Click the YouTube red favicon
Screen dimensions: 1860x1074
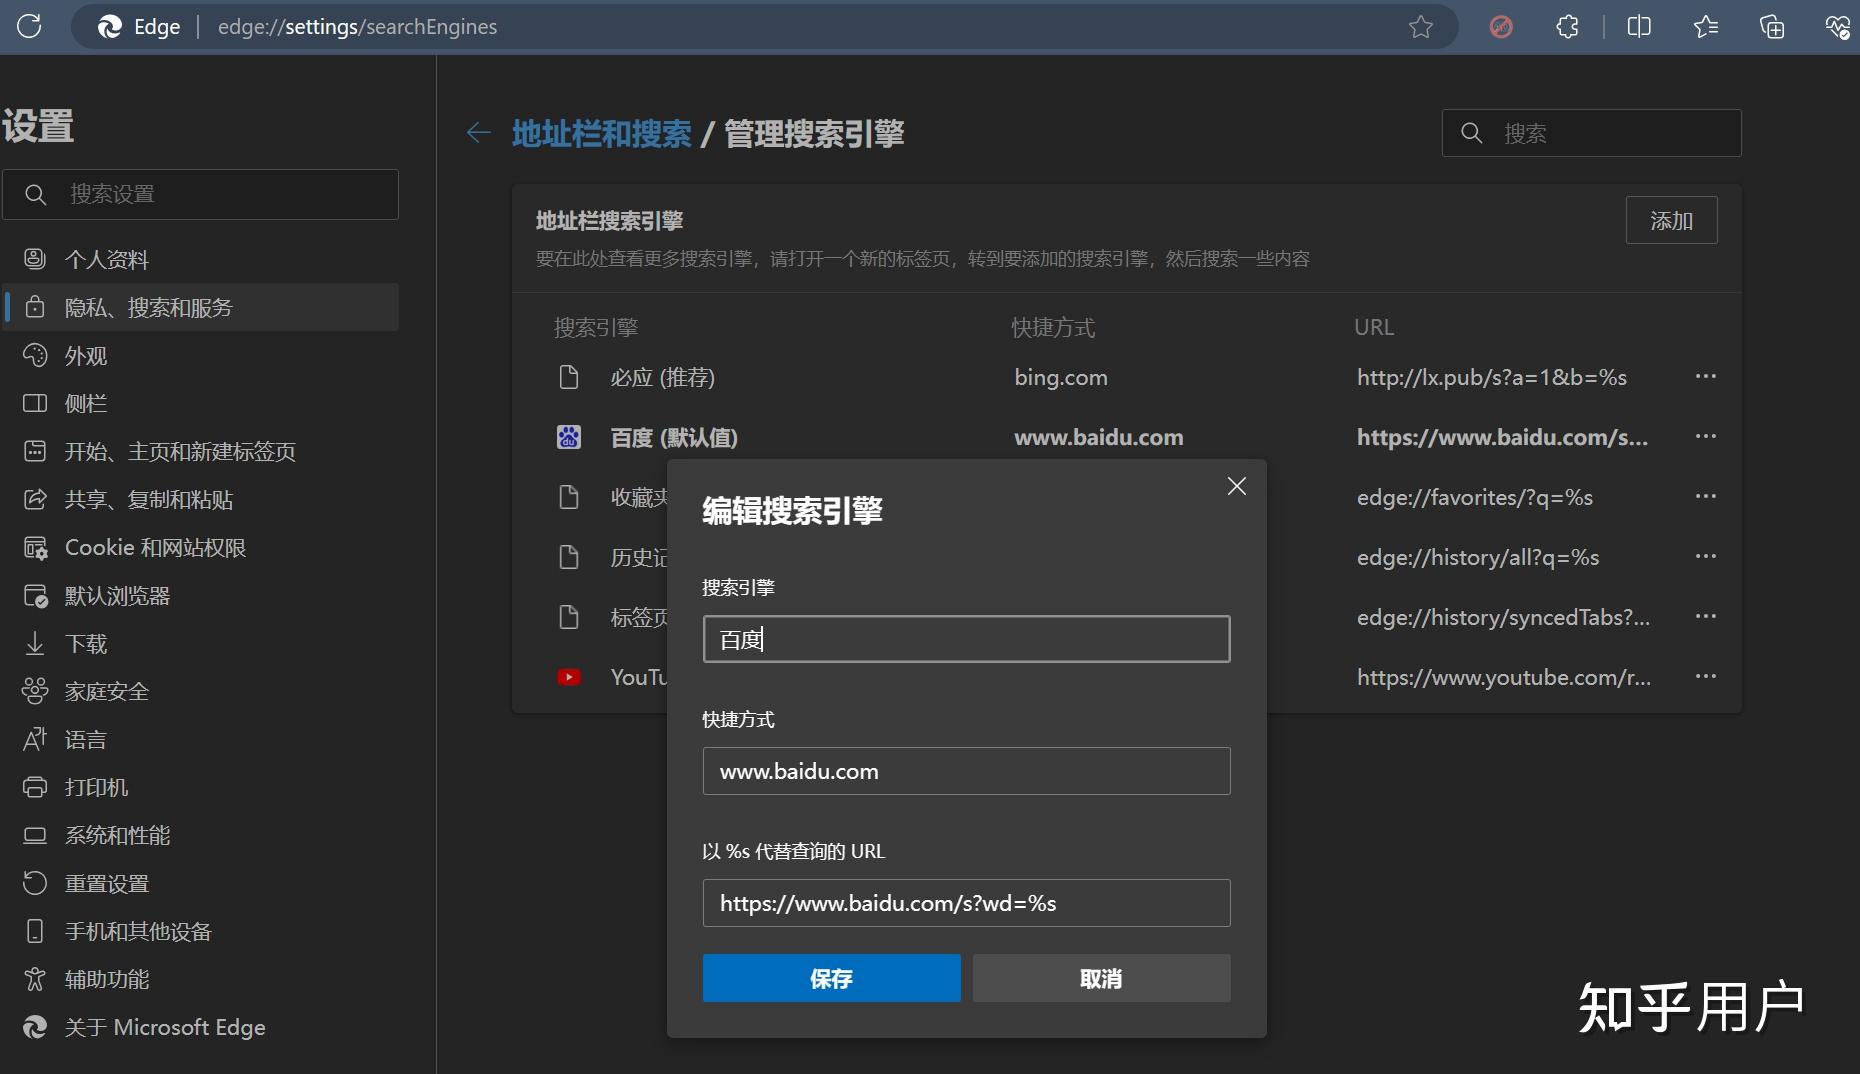(569, 677)
